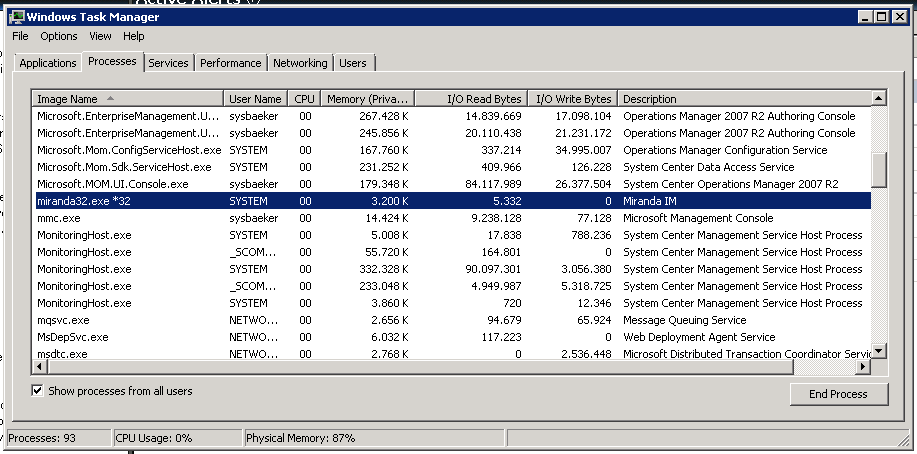
Task: Select the mmc.exe process
Action: [453, 218]
